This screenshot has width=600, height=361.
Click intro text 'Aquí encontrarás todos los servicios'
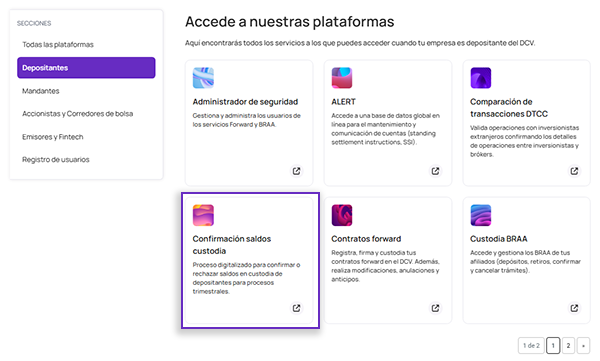coord(360,43)
